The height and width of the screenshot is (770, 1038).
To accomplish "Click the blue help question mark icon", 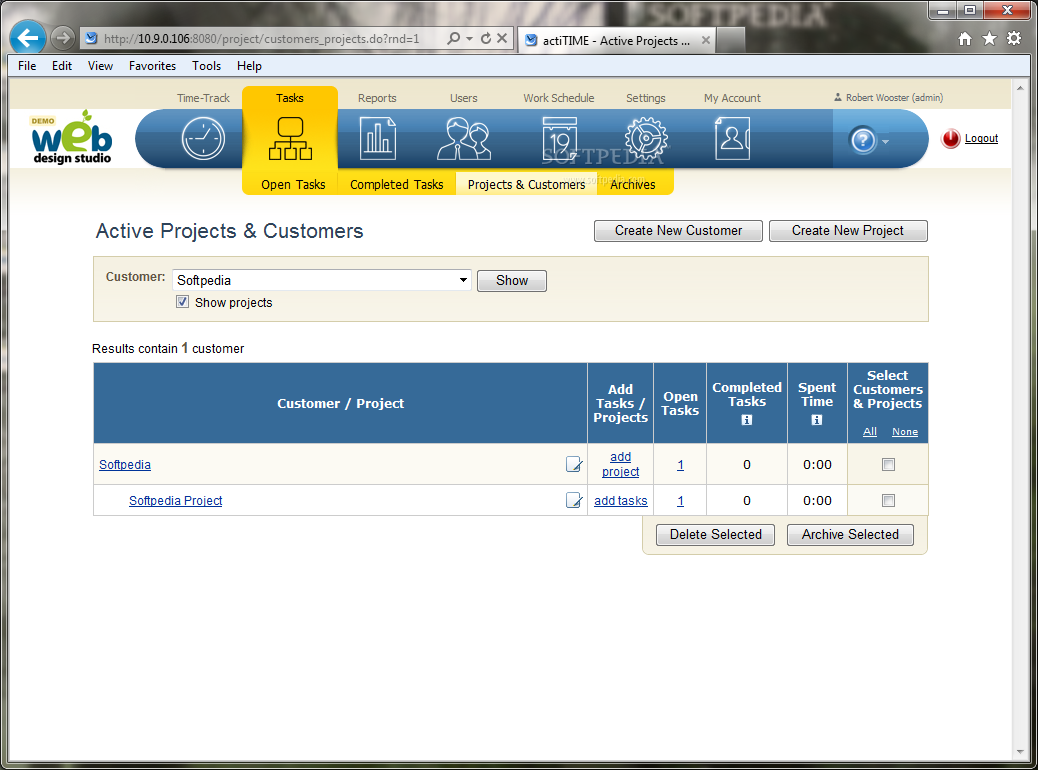I will (863, 140).
